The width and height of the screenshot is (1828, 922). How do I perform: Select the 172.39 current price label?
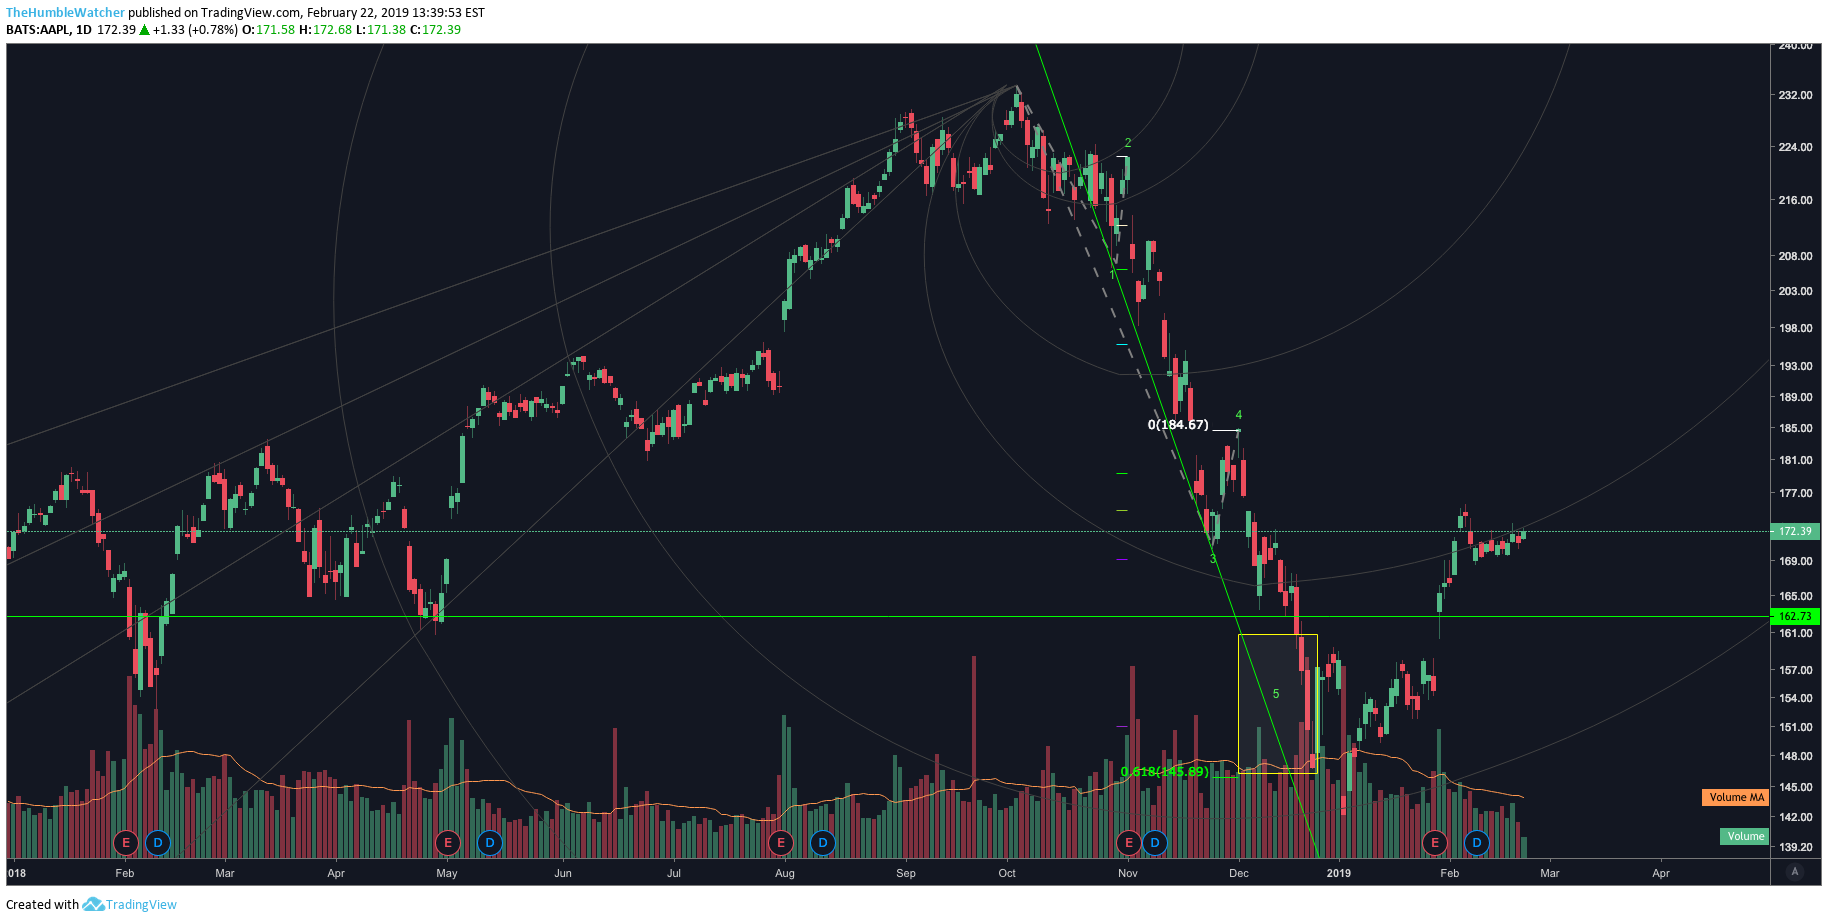coord(1795,531)
